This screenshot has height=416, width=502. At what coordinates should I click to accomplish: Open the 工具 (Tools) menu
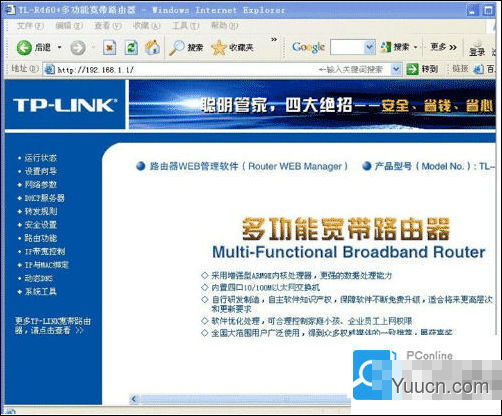point(186,25)
